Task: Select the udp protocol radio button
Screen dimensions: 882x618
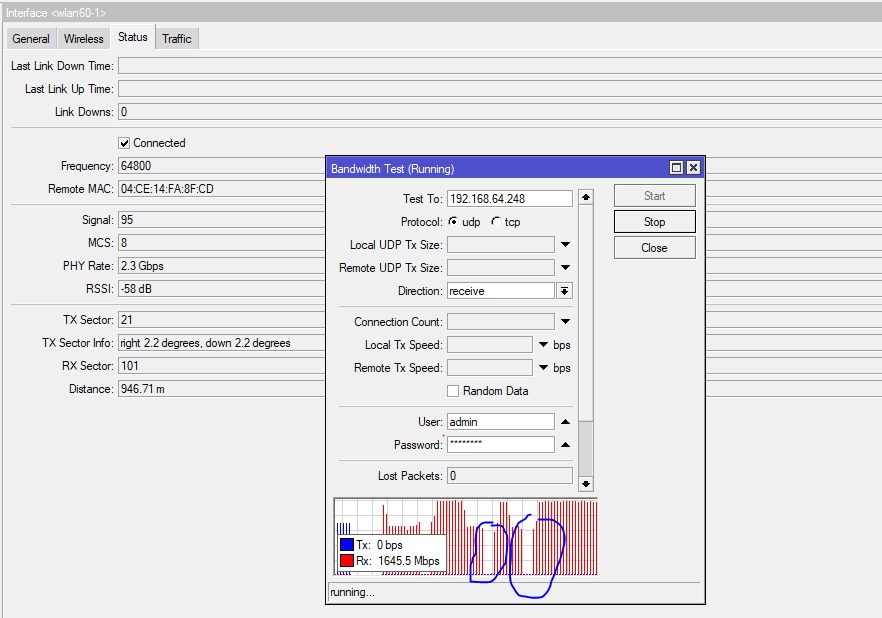Action: 453,222
